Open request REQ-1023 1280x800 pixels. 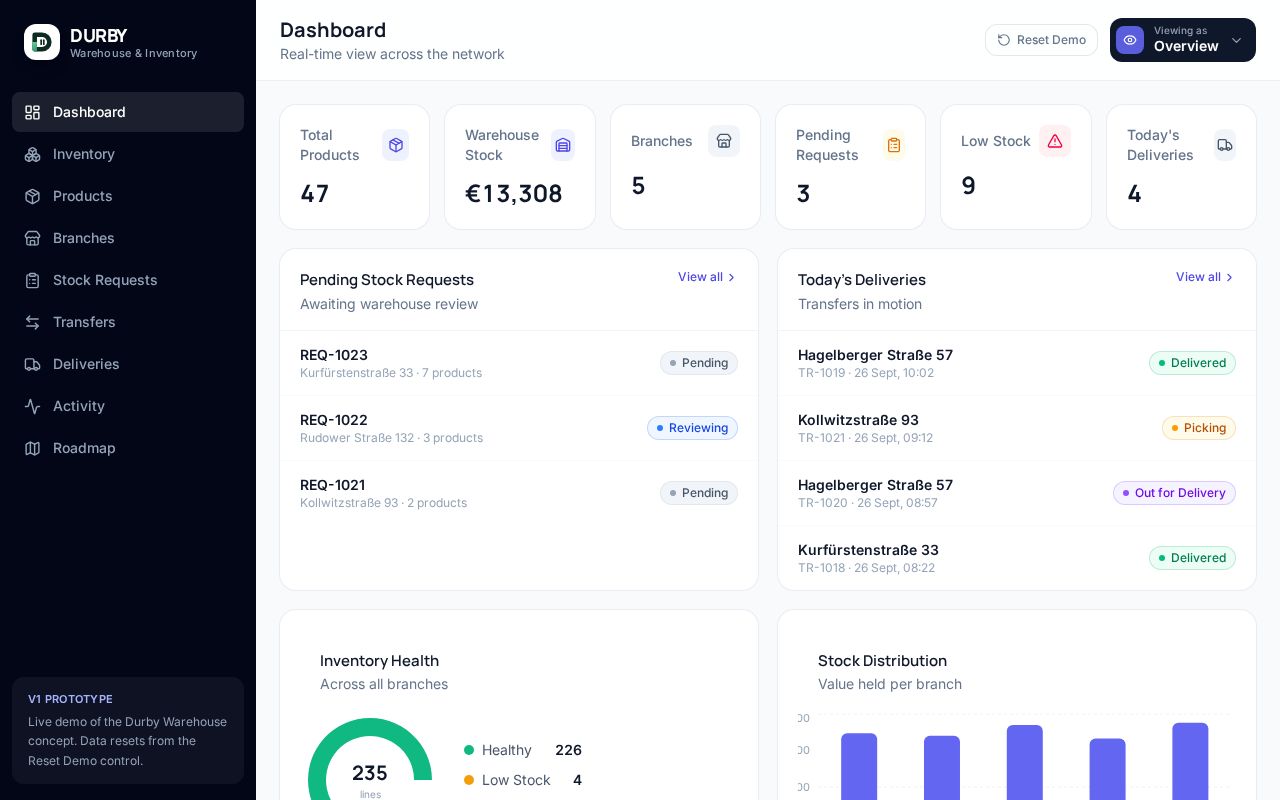pyautogui.click(x=519, y=363)
